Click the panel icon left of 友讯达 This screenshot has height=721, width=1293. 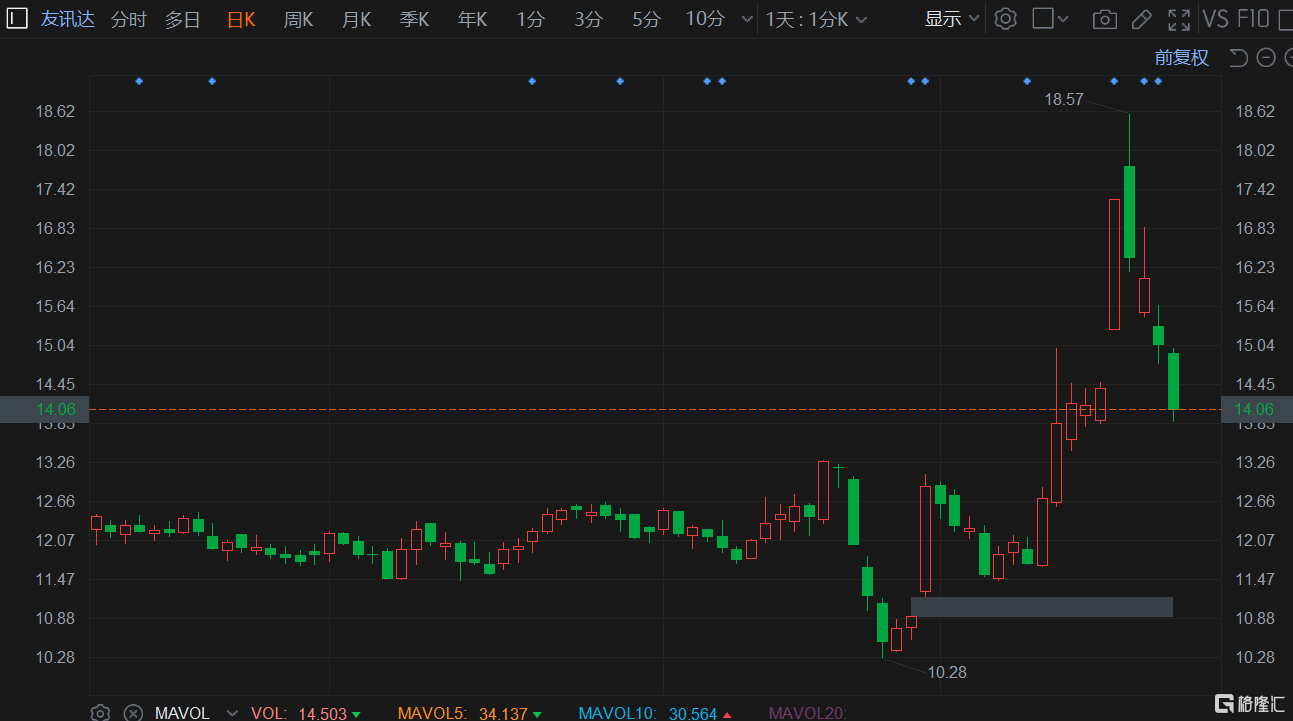point(18,19)
